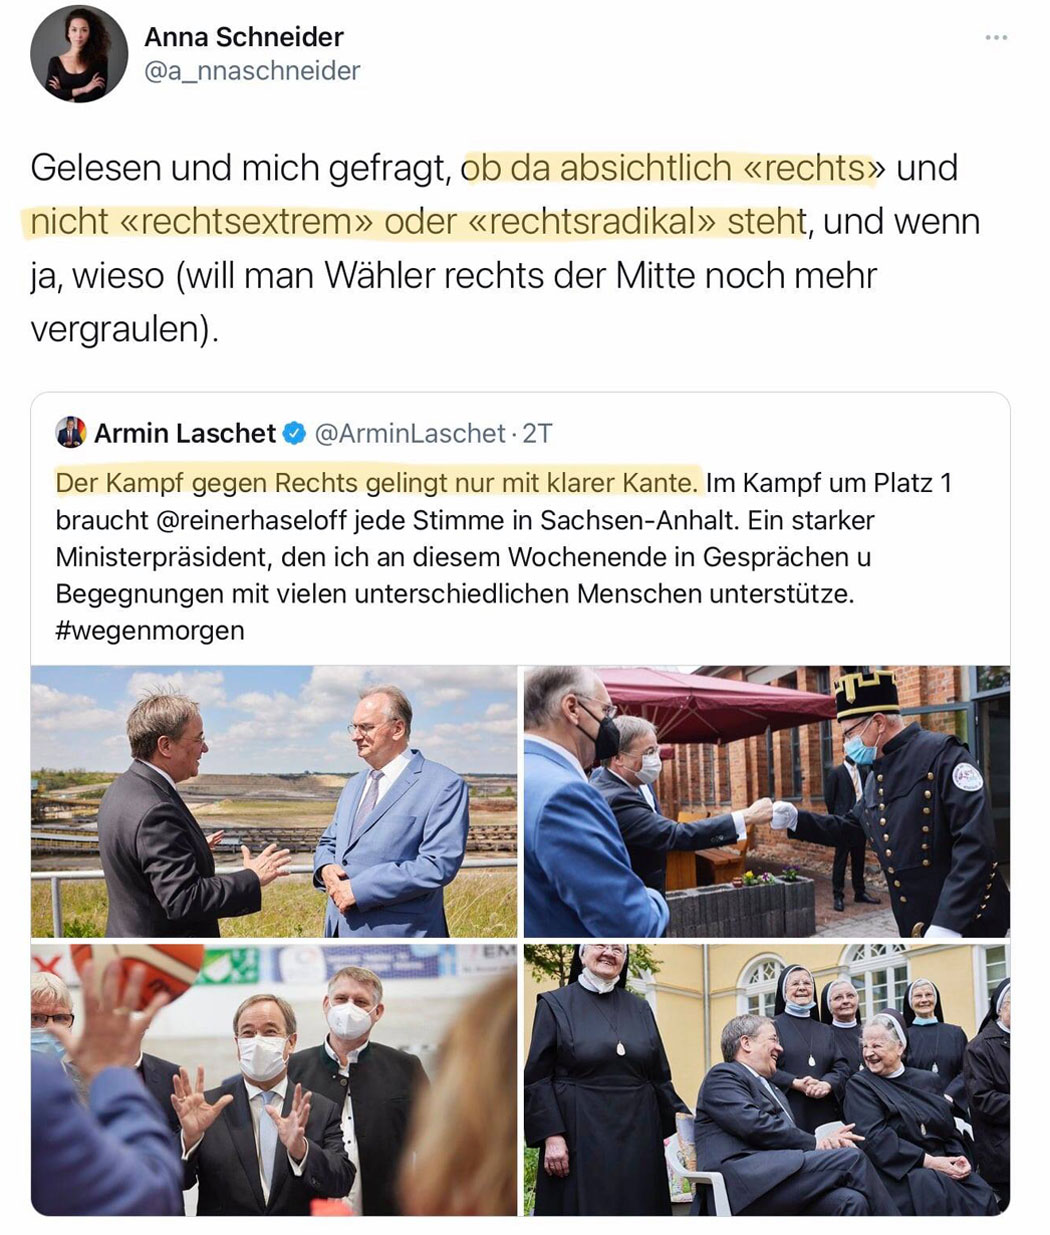Screen dimensions: 1050x1235
Task: Click the blue verified badge beside Armin Laschet
Action: (294, 433)
